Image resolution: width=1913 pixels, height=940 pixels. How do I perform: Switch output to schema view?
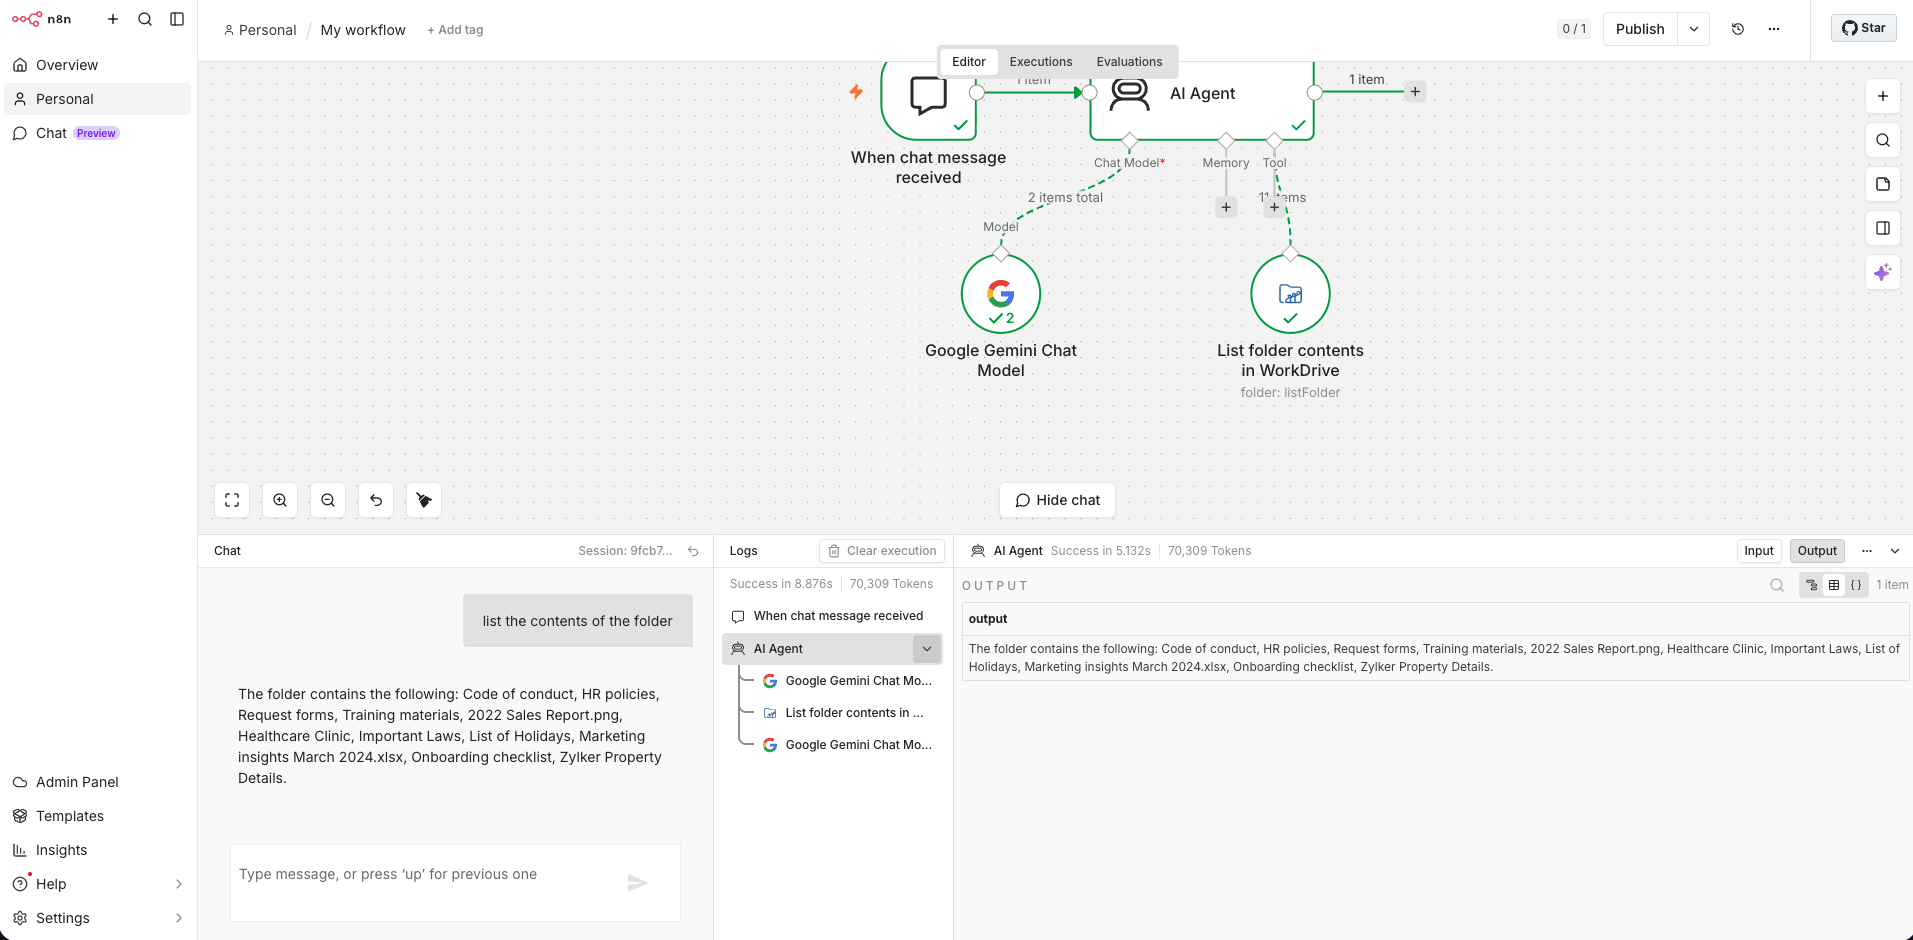[1811, 585]
